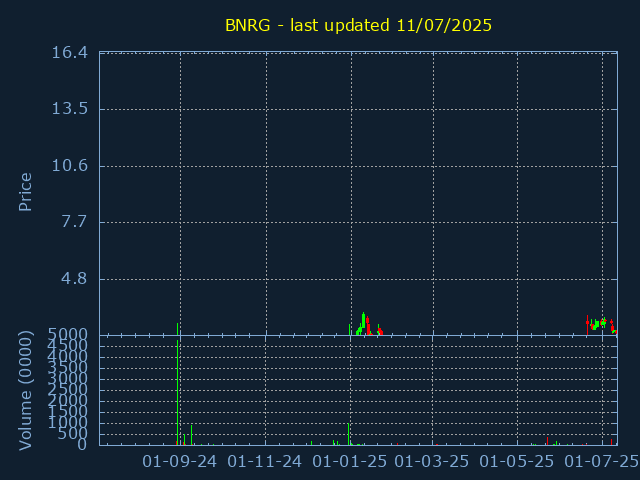The image size is (640, 480).
Task: Click the 01-09-24 date label
Action: [180, 462]
